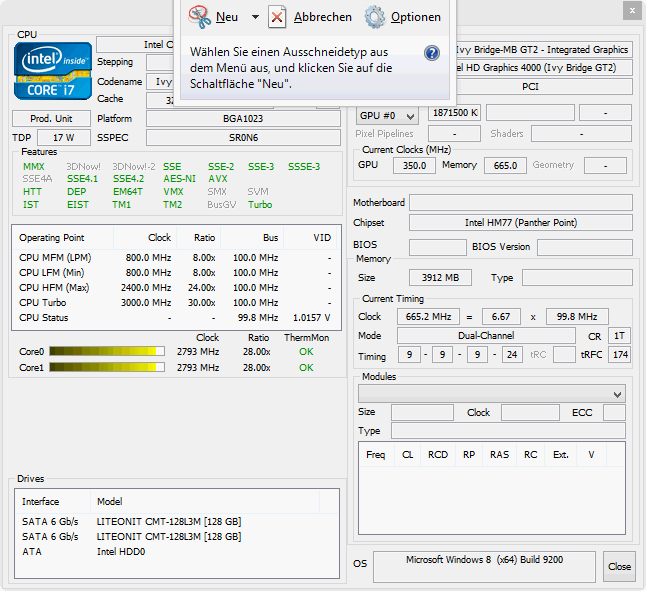Screen dimensions: 646x591
Task: Select the CPU Turbo row
Action: [x=176, y=303]
